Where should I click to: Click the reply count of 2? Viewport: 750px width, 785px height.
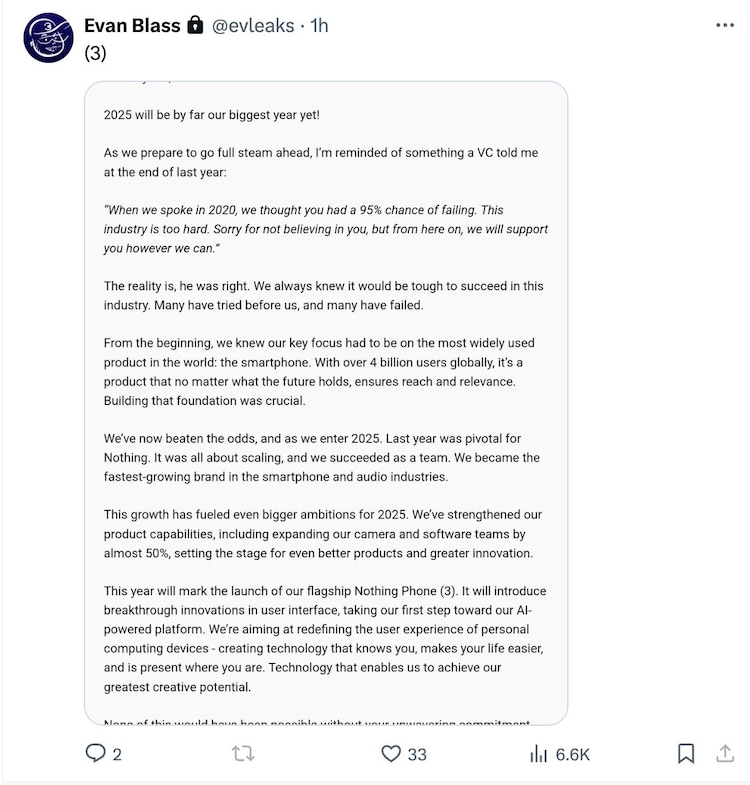click(x=117, y=755)
